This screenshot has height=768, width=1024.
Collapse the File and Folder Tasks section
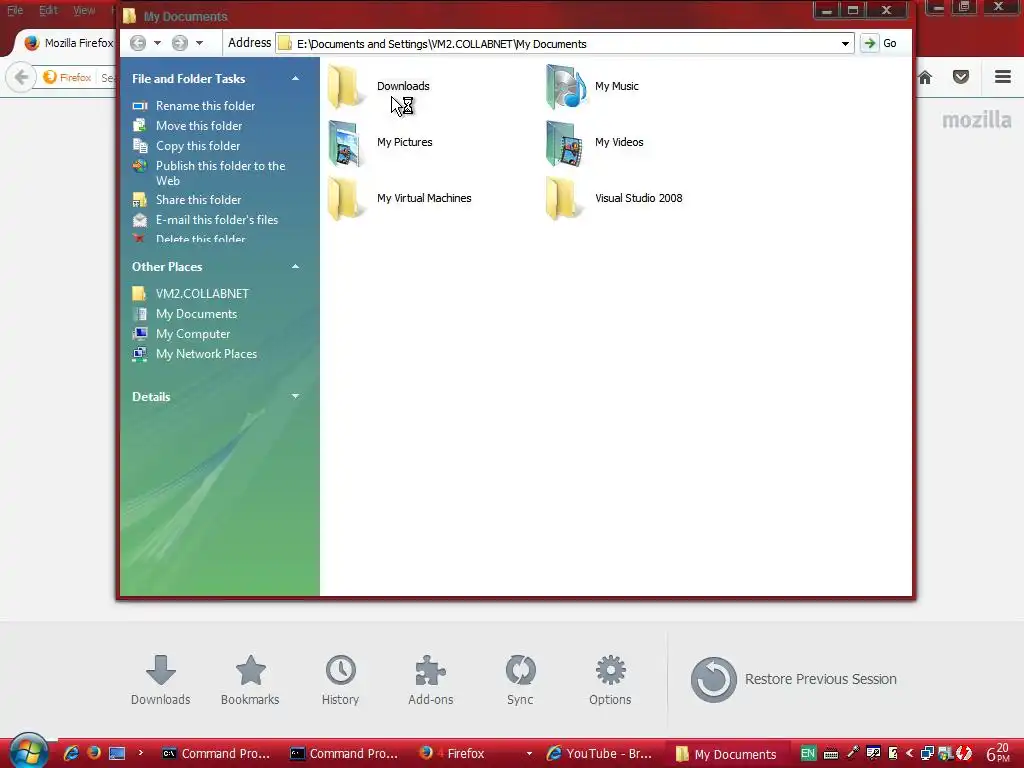(x=295, y=78)
